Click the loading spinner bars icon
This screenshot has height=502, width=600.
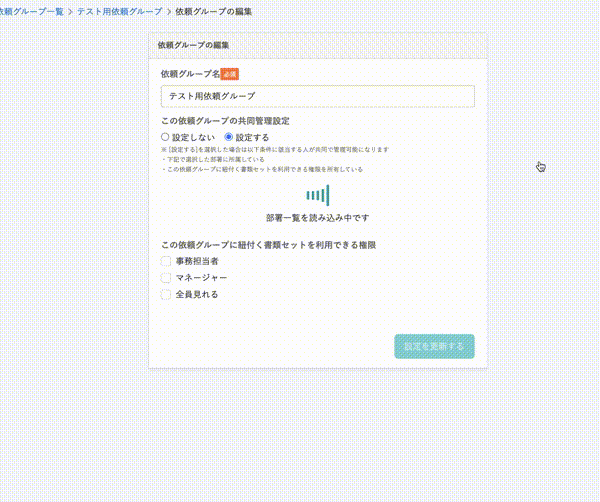[x=318, y=195]
